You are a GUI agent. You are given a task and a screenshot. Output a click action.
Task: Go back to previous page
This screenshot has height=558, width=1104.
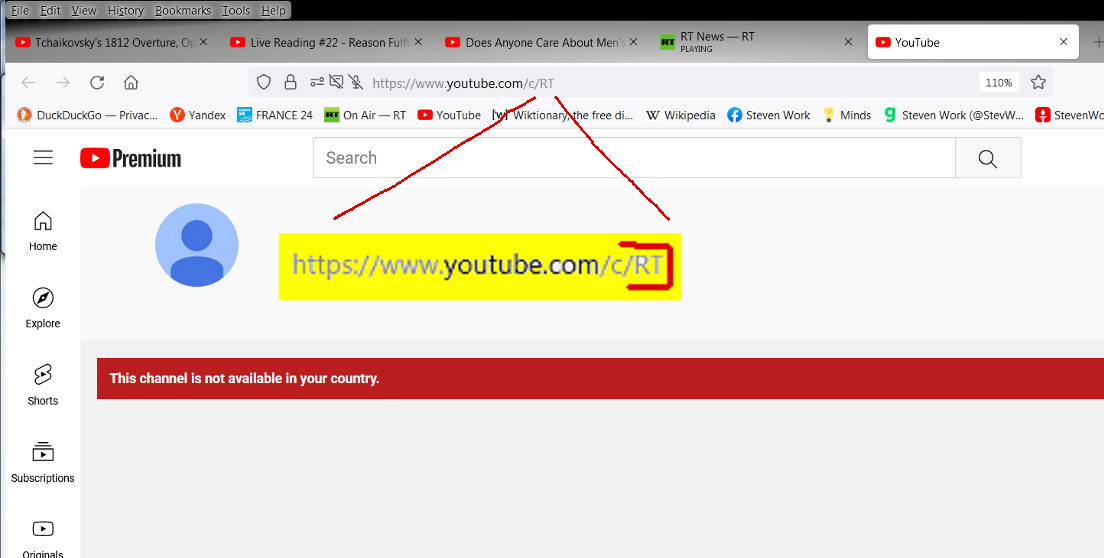click(28, 83)
